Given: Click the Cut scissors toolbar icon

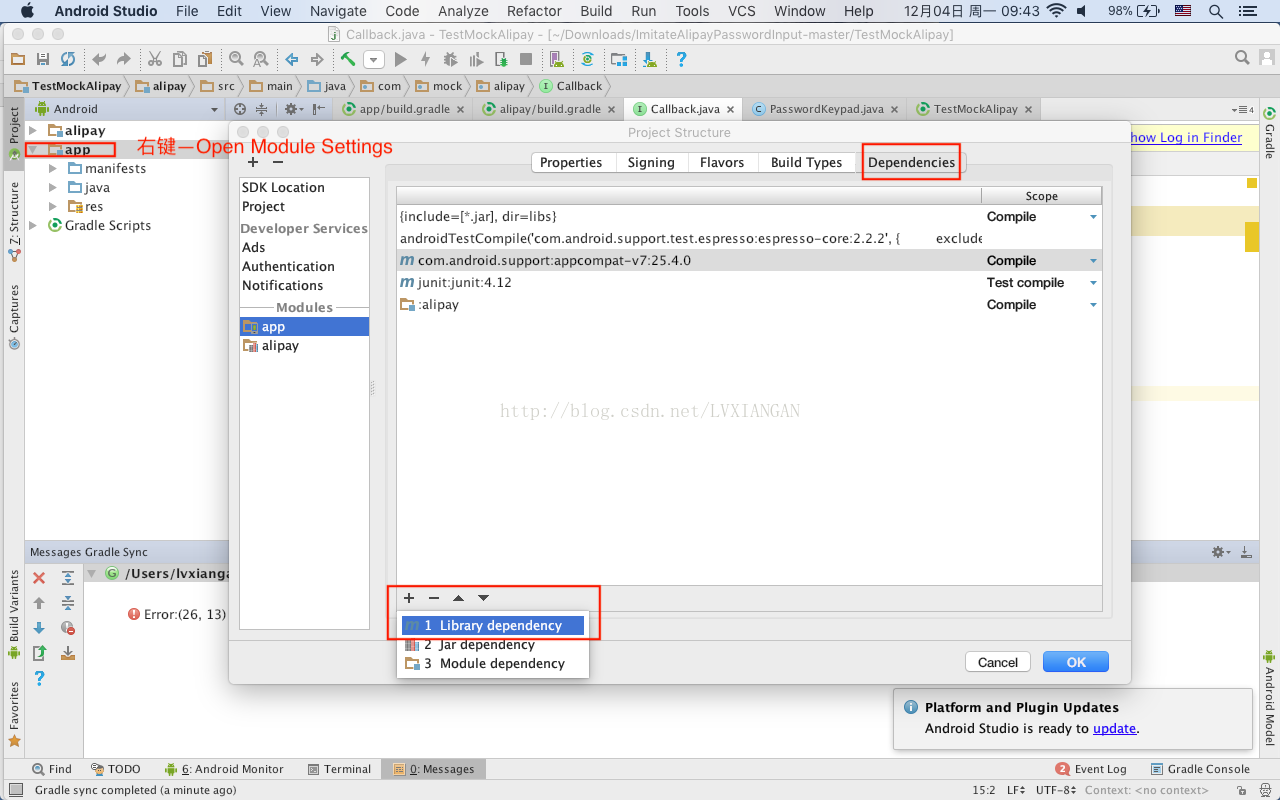Looking at the screenshot, I should pyautogui.click(x=155, y=60).
